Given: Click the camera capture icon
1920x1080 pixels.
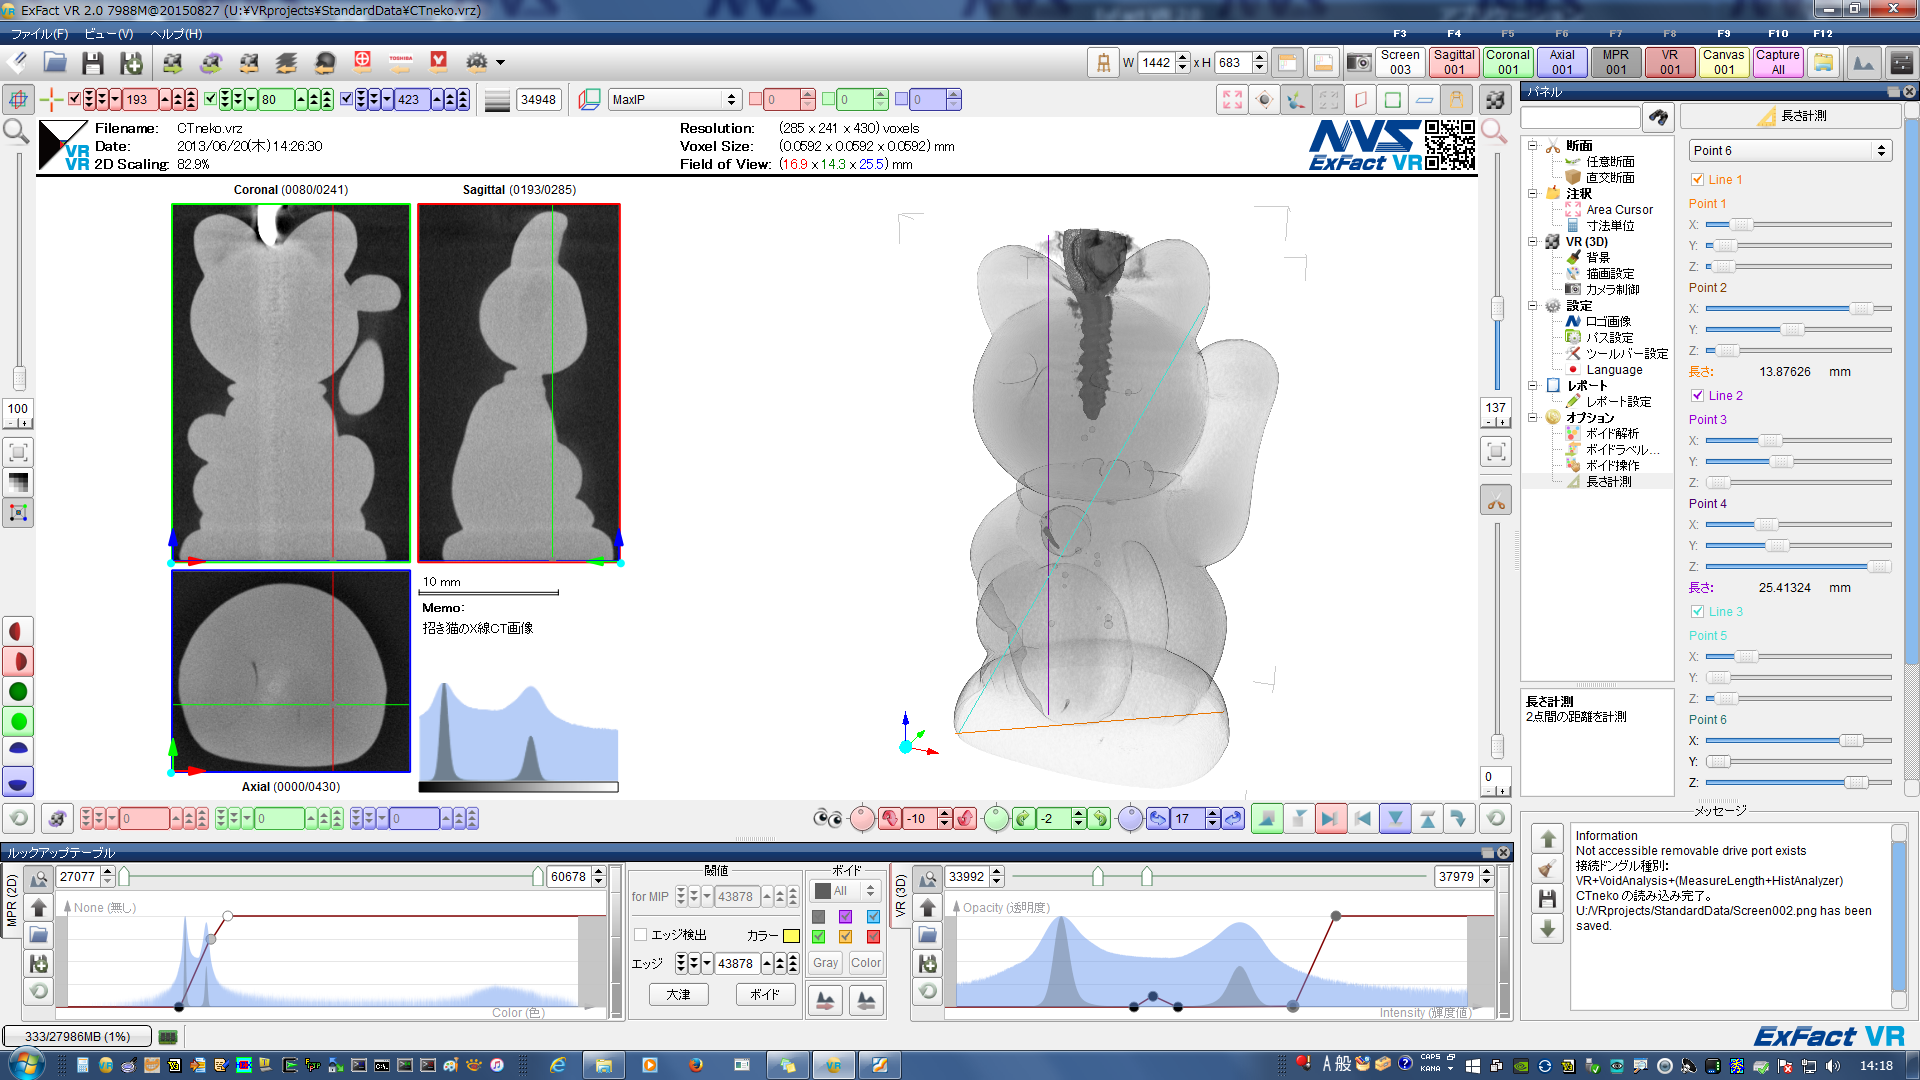Looking at the screenshot, I should [1358, 63].
